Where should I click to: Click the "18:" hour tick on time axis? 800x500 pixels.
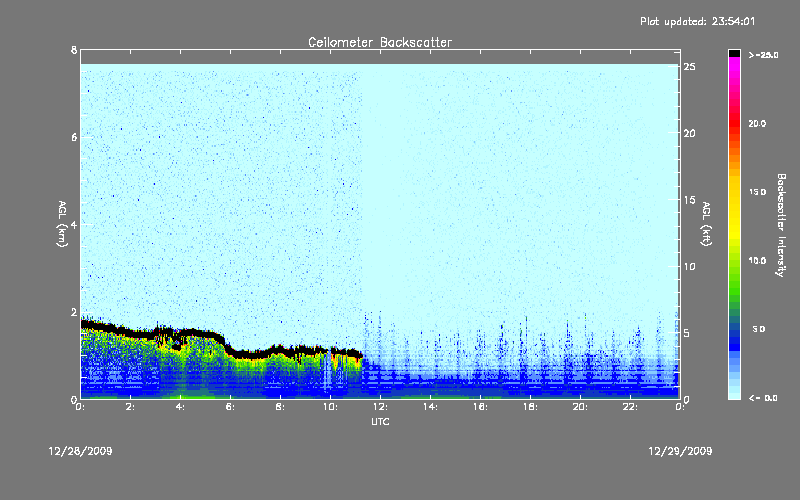(x=531, y=407)
